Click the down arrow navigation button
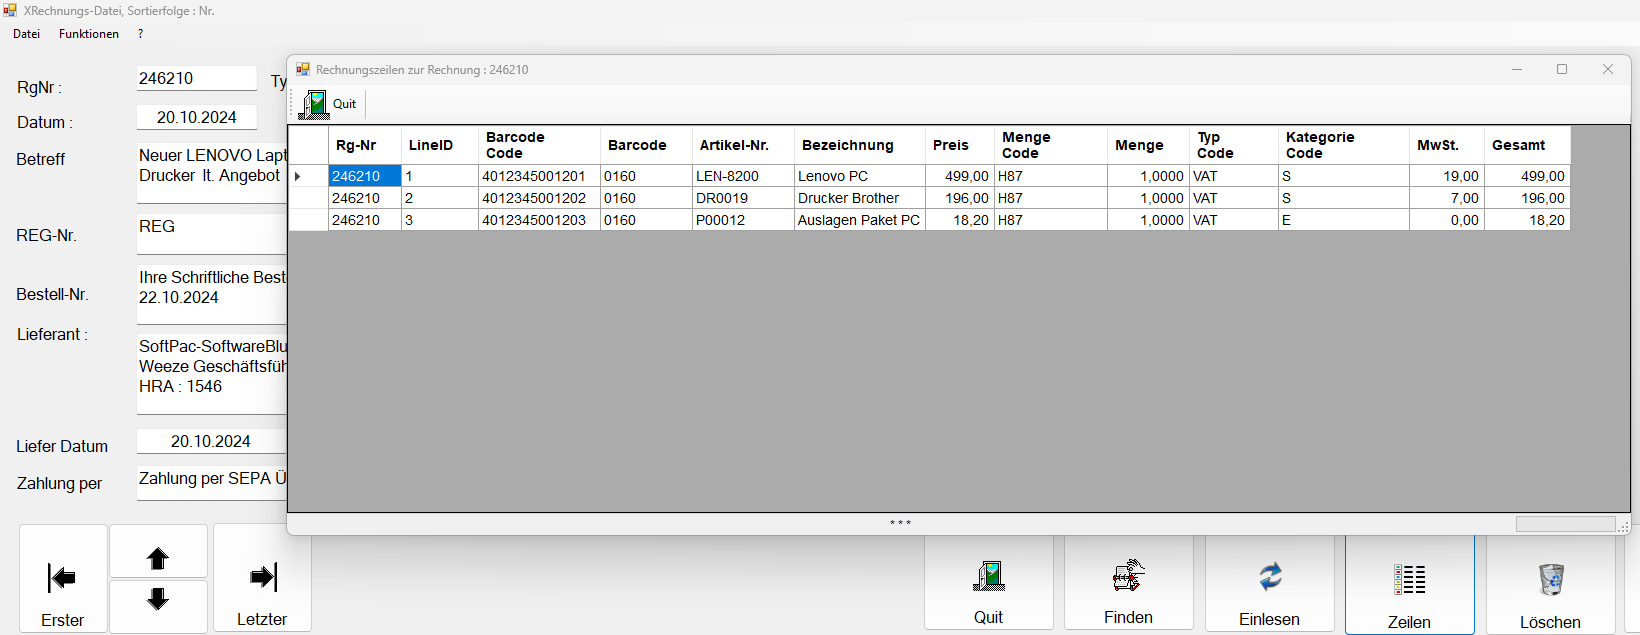 click(158, 606)
